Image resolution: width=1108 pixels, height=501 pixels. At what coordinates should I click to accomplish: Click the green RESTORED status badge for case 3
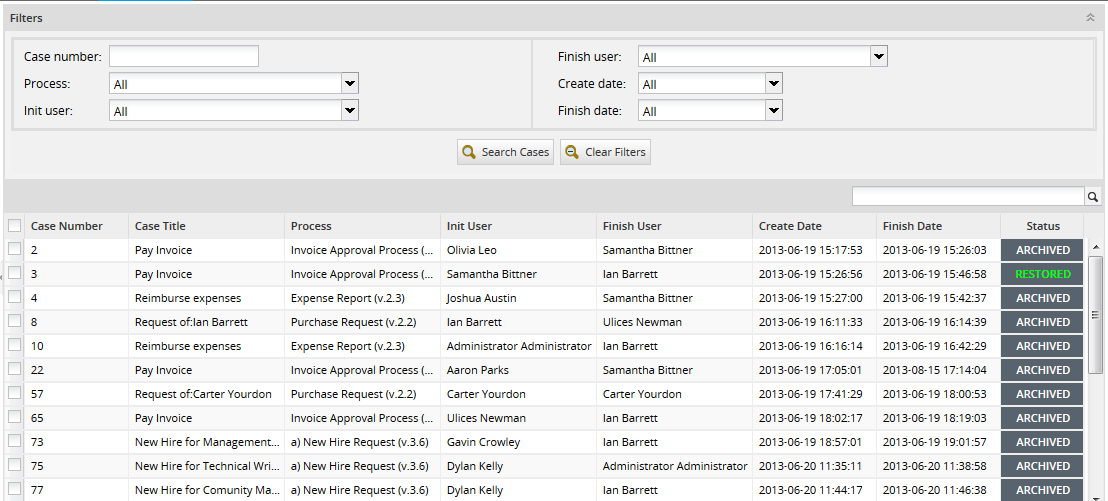[1042, 274]
